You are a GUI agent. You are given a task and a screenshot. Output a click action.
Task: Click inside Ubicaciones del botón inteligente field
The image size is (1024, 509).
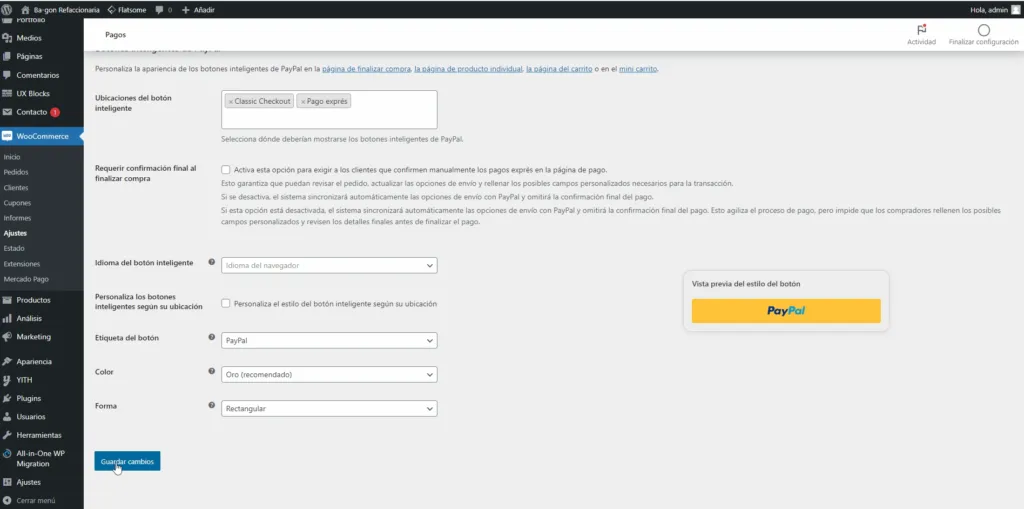click(329, 110)
